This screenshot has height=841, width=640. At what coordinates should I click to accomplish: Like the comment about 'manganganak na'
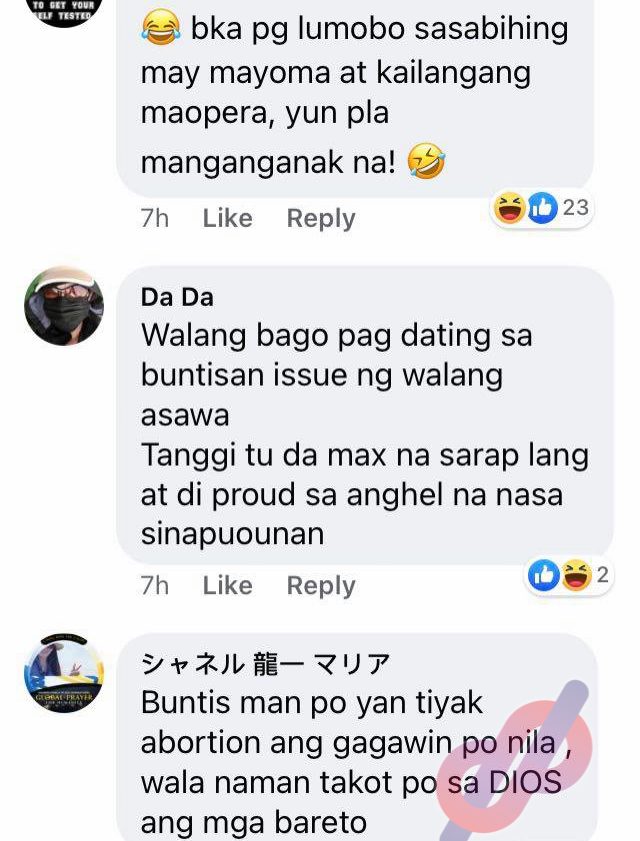click(x=227, y=218)
